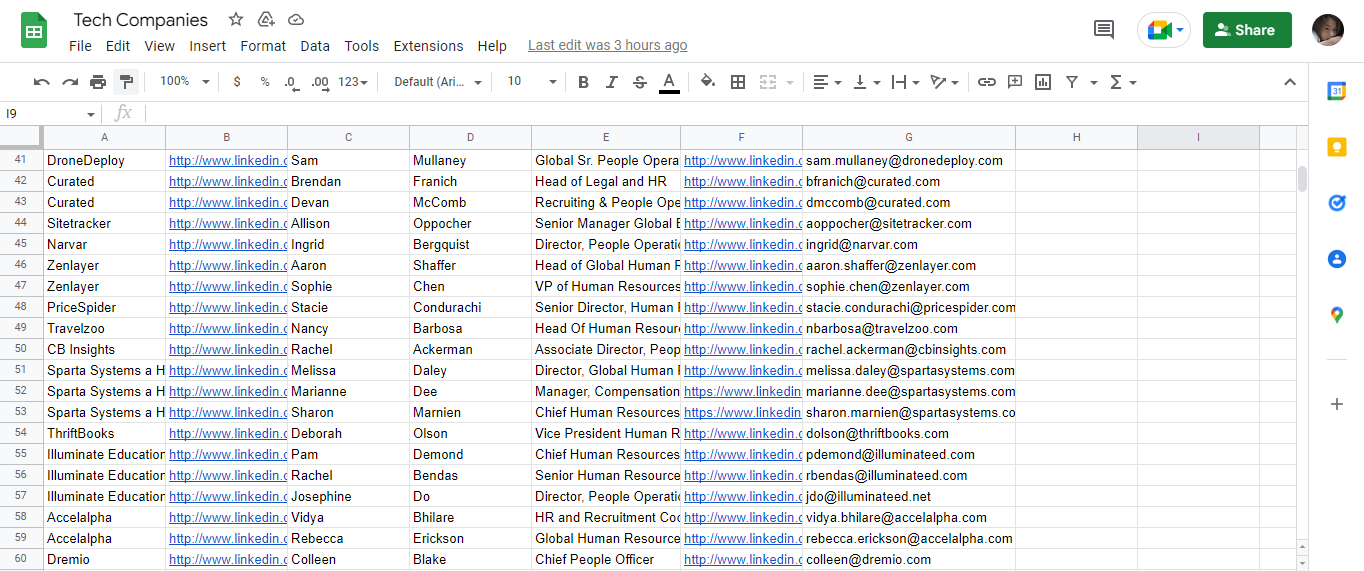This screenshot has width=1364, height=571.
Task: Collapse the menus with the chevron
Action: coord(1290,82)
